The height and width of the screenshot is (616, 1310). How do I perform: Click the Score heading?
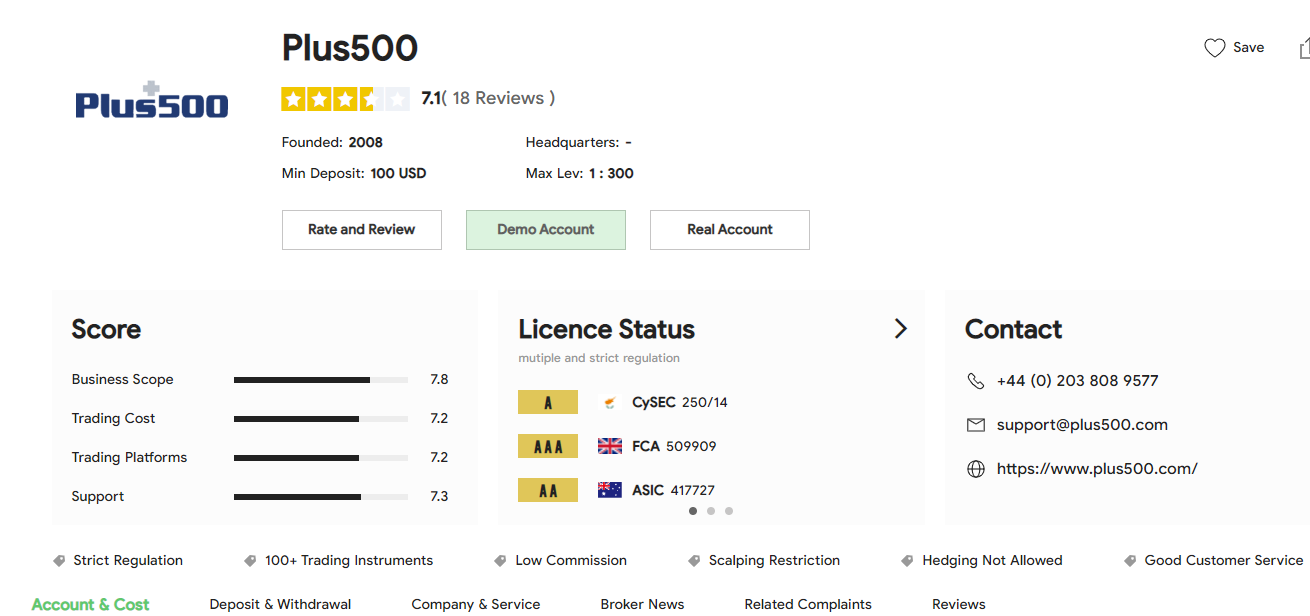[x=106, y=329]
